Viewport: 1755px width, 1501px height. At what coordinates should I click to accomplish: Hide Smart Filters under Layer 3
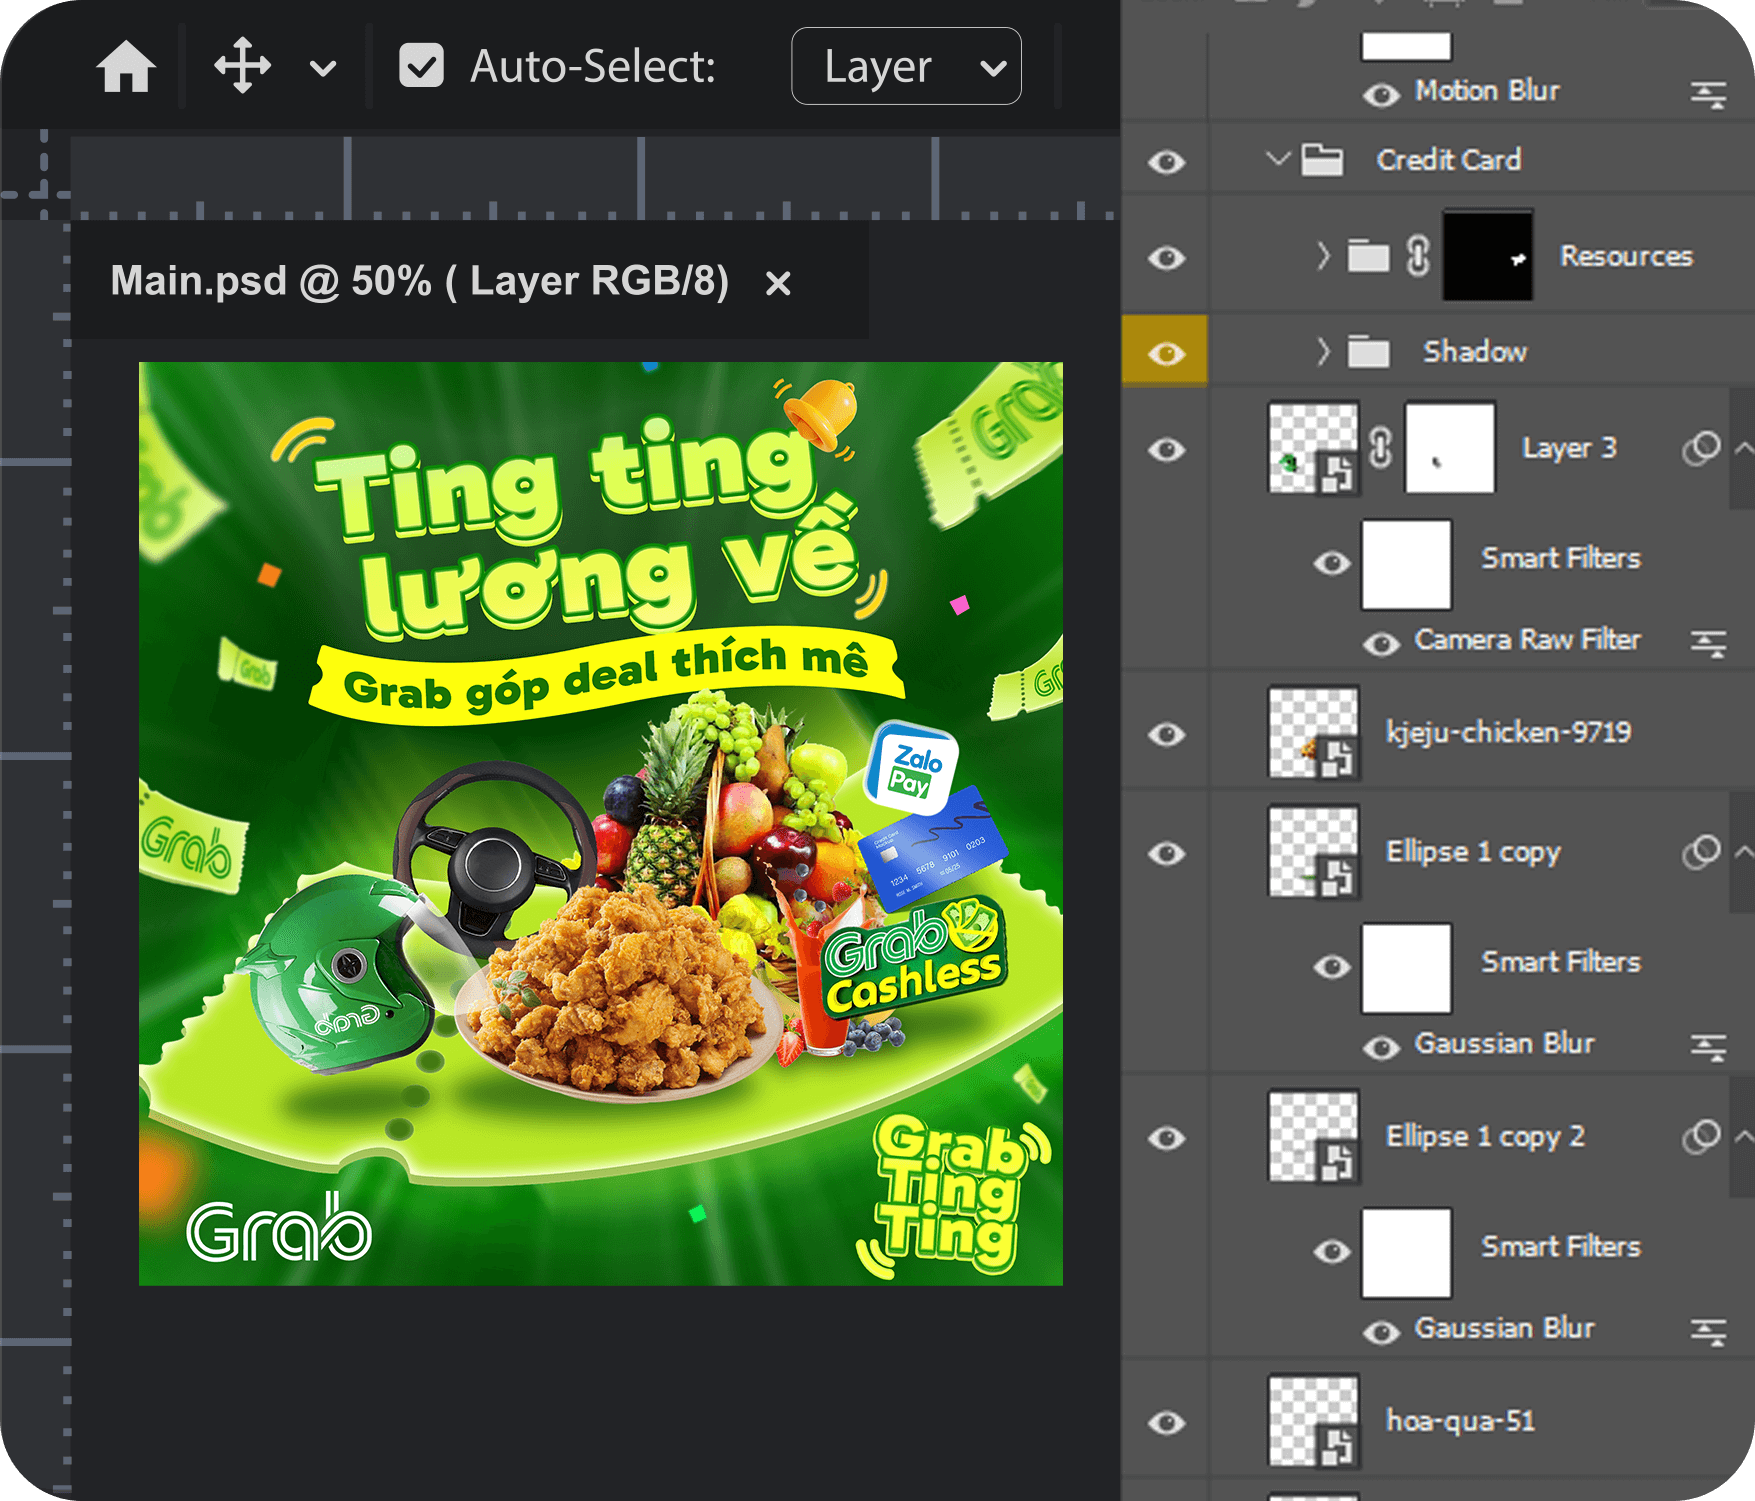[x=1331, y=563]
